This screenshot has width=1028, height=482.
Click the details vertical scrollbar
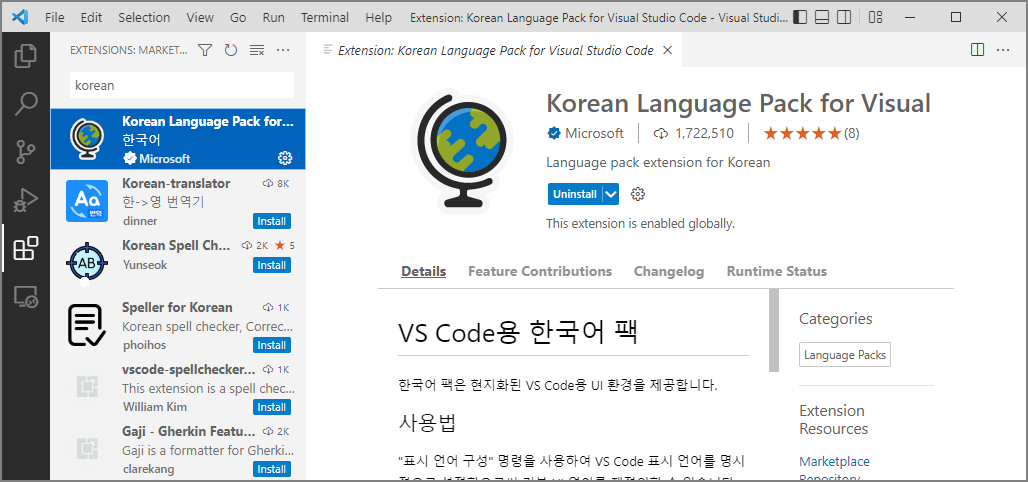(x=774, y=331)
